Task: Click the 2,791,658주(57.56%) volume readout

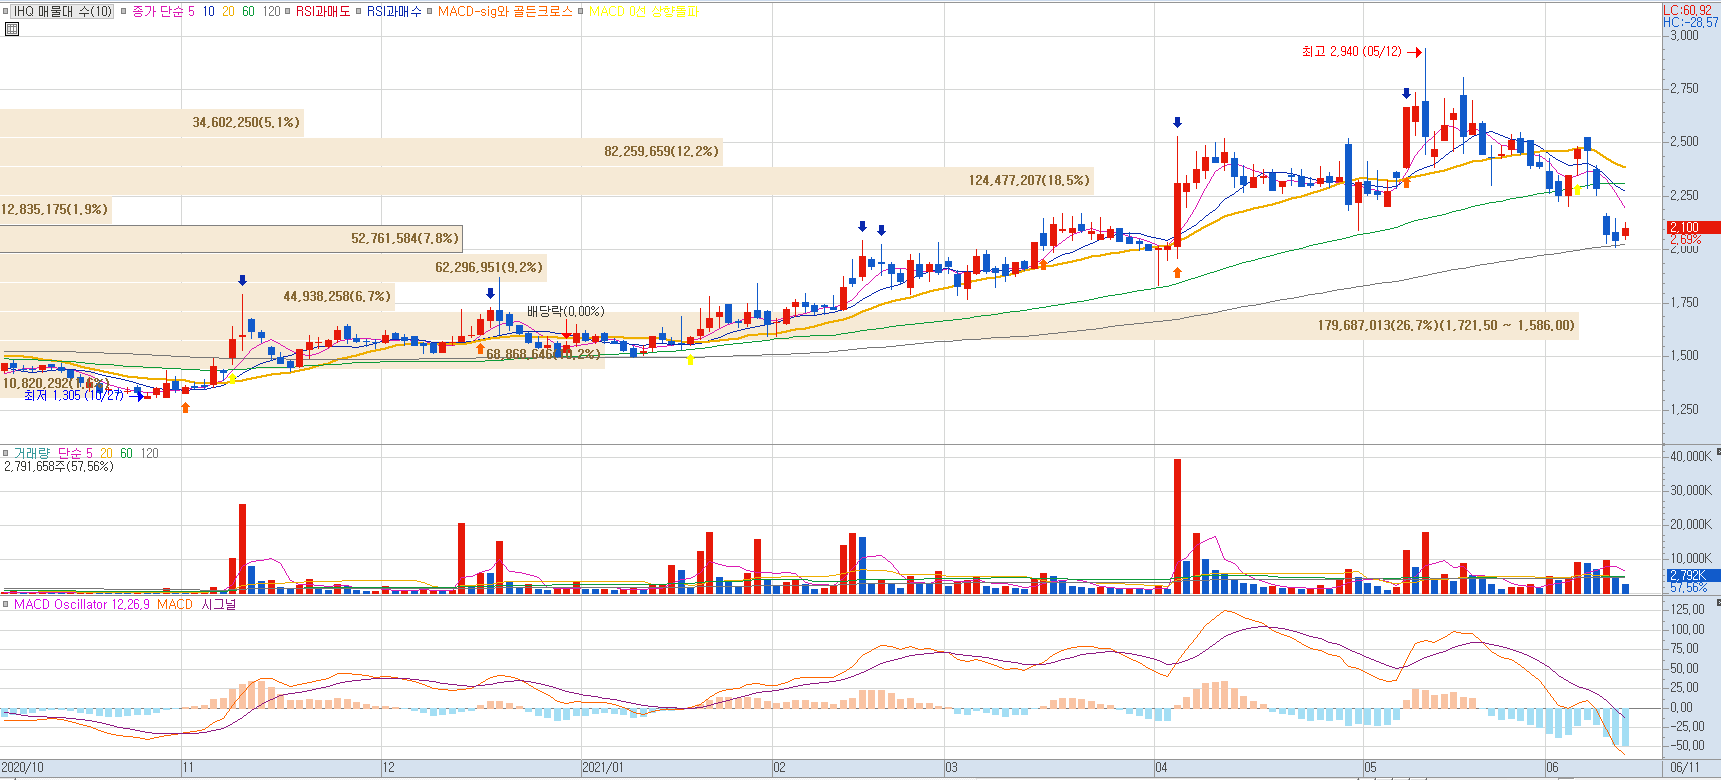Action: point(59,467)
